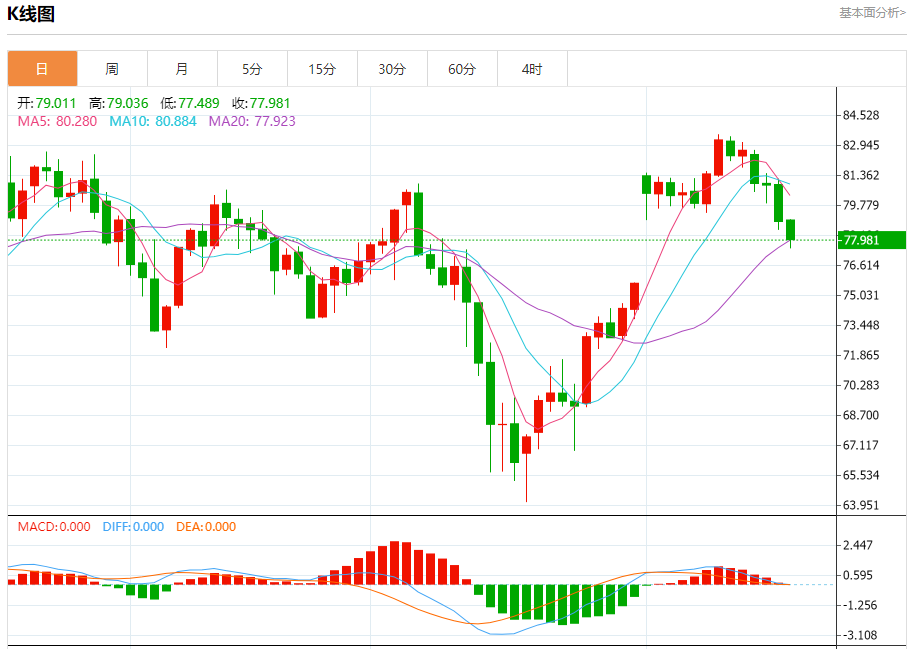917x649 pixels.
Task: Click the 79.779 price axis label
Action: pos(861,205)
